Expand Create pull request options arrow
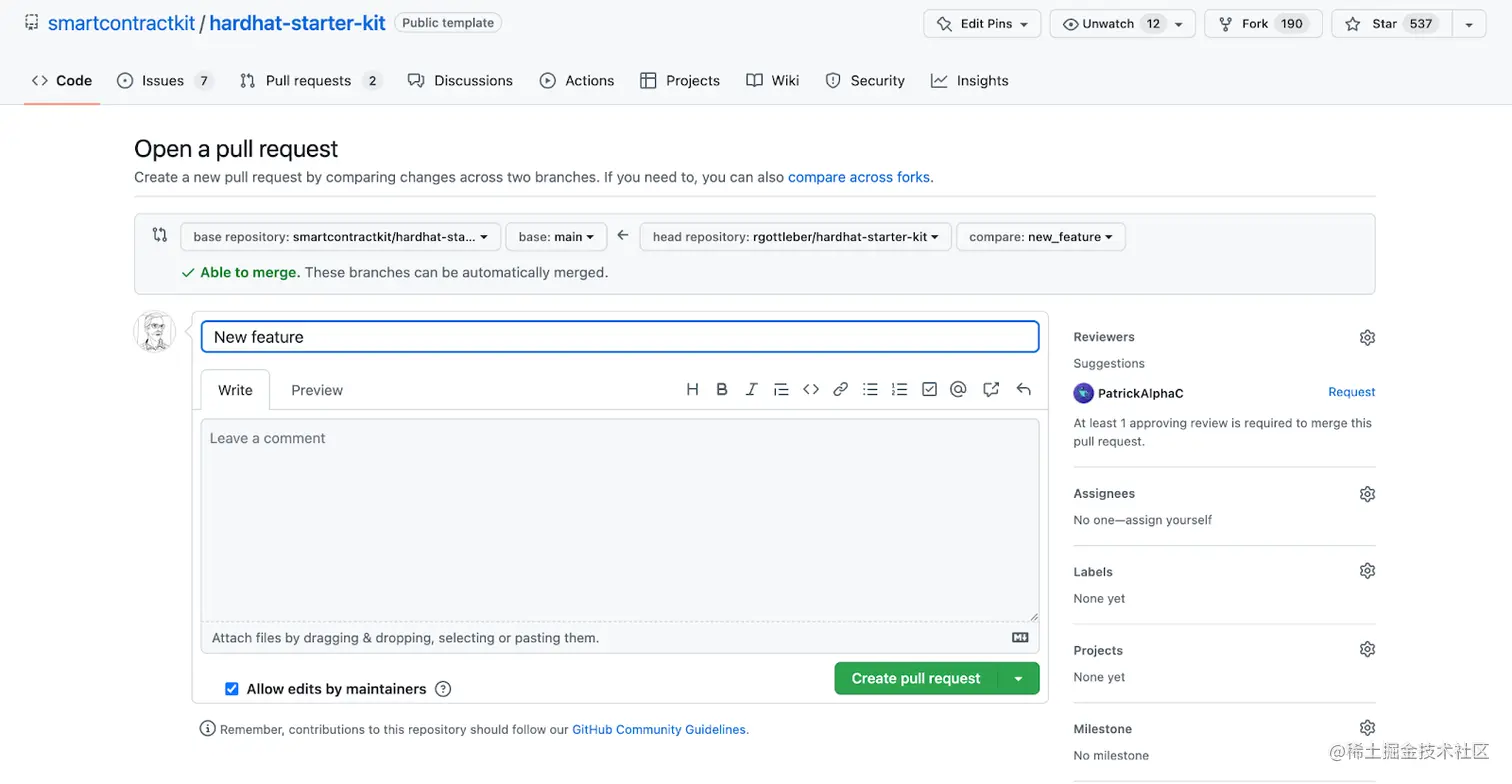The height and width of the screenshot is (784, 1512). (x=1018, y=678)
